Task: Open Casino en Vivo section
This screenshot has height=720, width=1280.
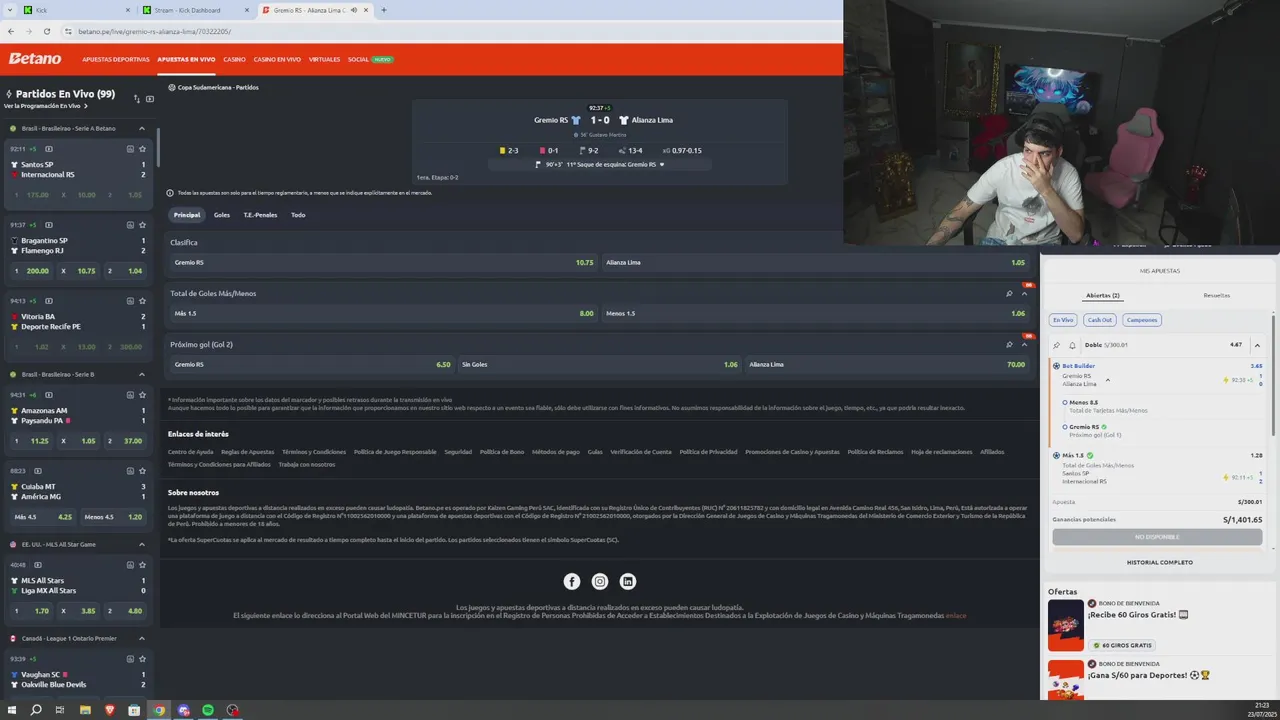Action: tap(277, 59)
